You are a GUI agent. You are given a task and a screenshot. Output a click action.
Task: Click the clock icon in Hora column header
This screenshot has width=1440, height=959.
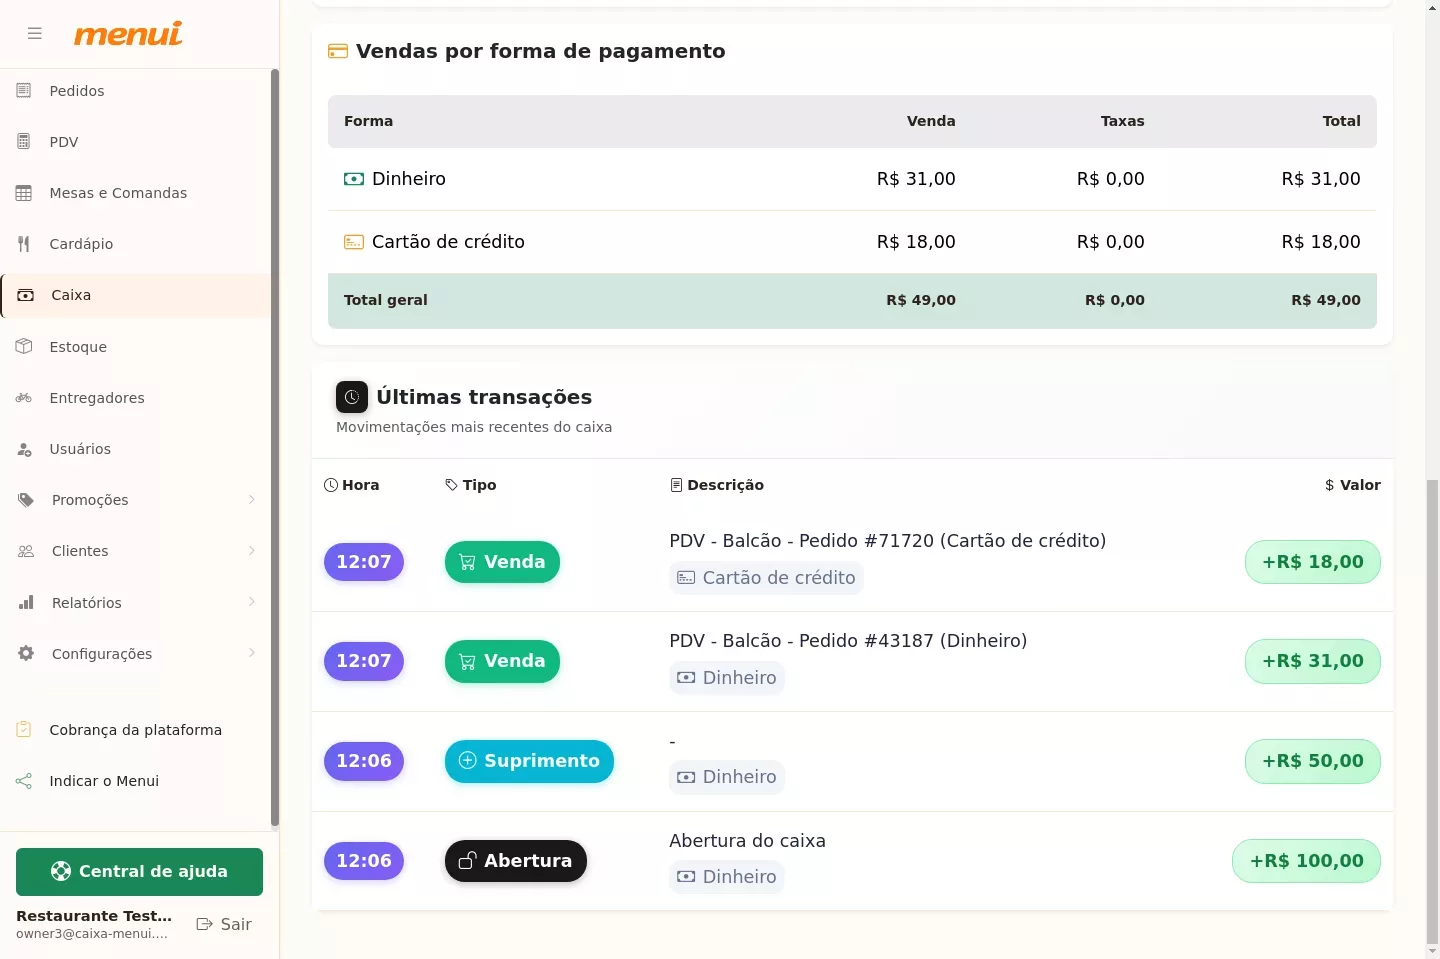pos(331,485)
